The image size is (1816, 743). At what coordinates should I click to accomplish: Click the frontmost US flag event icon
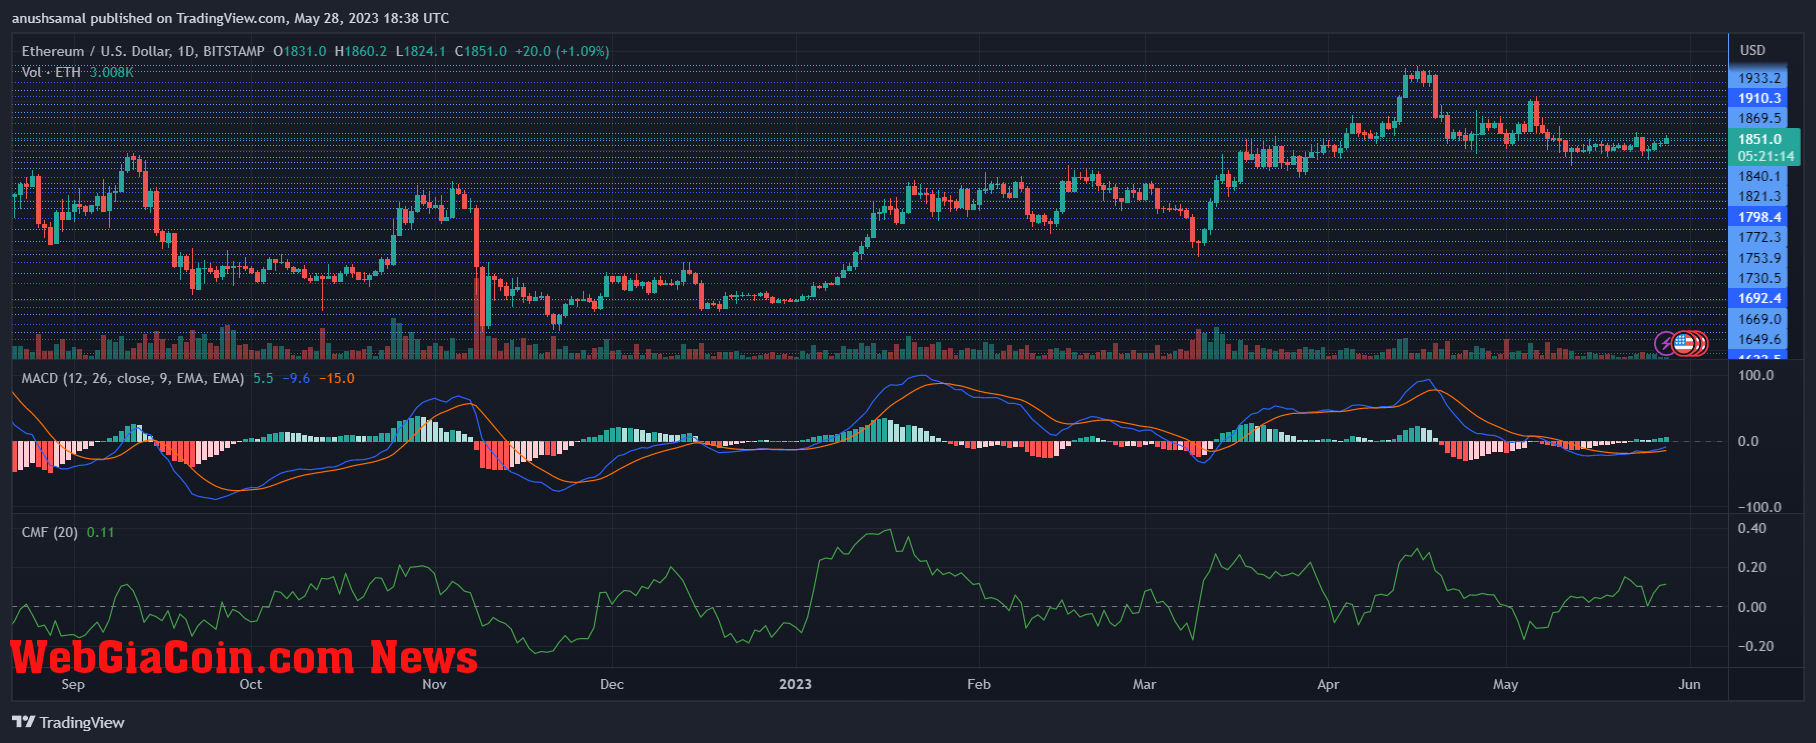1684,344
